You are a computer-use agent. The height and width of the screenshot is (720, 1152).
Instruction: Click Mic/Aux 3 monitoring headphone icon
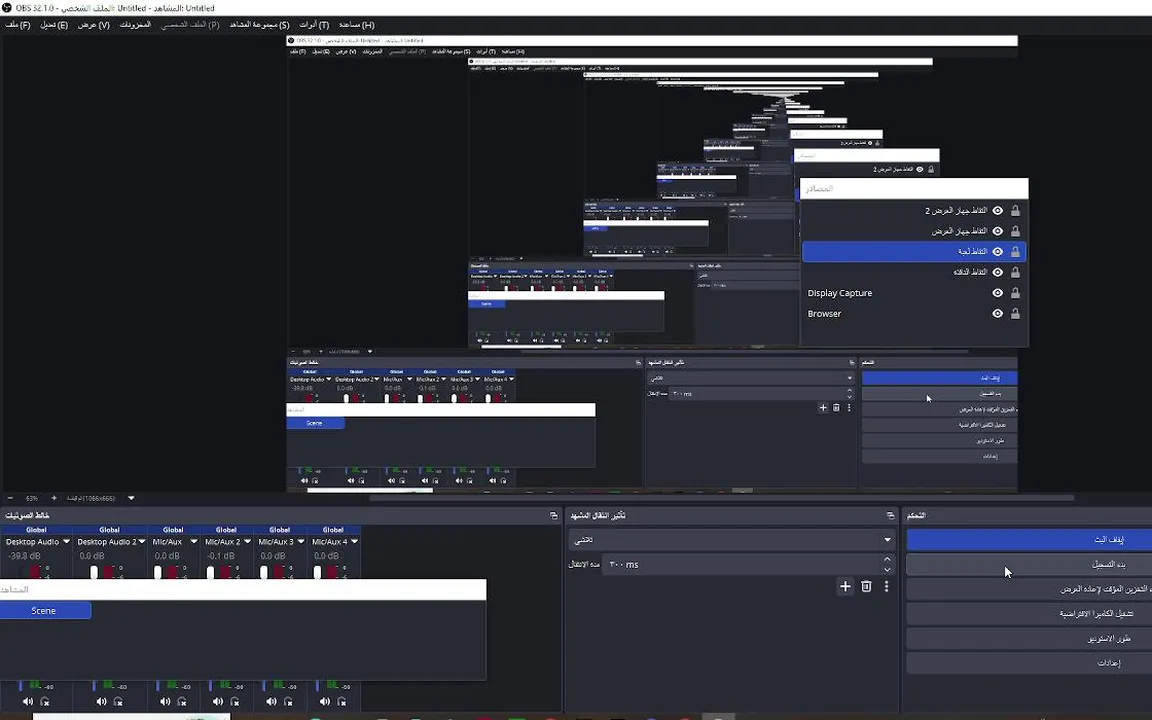(289, 702)
